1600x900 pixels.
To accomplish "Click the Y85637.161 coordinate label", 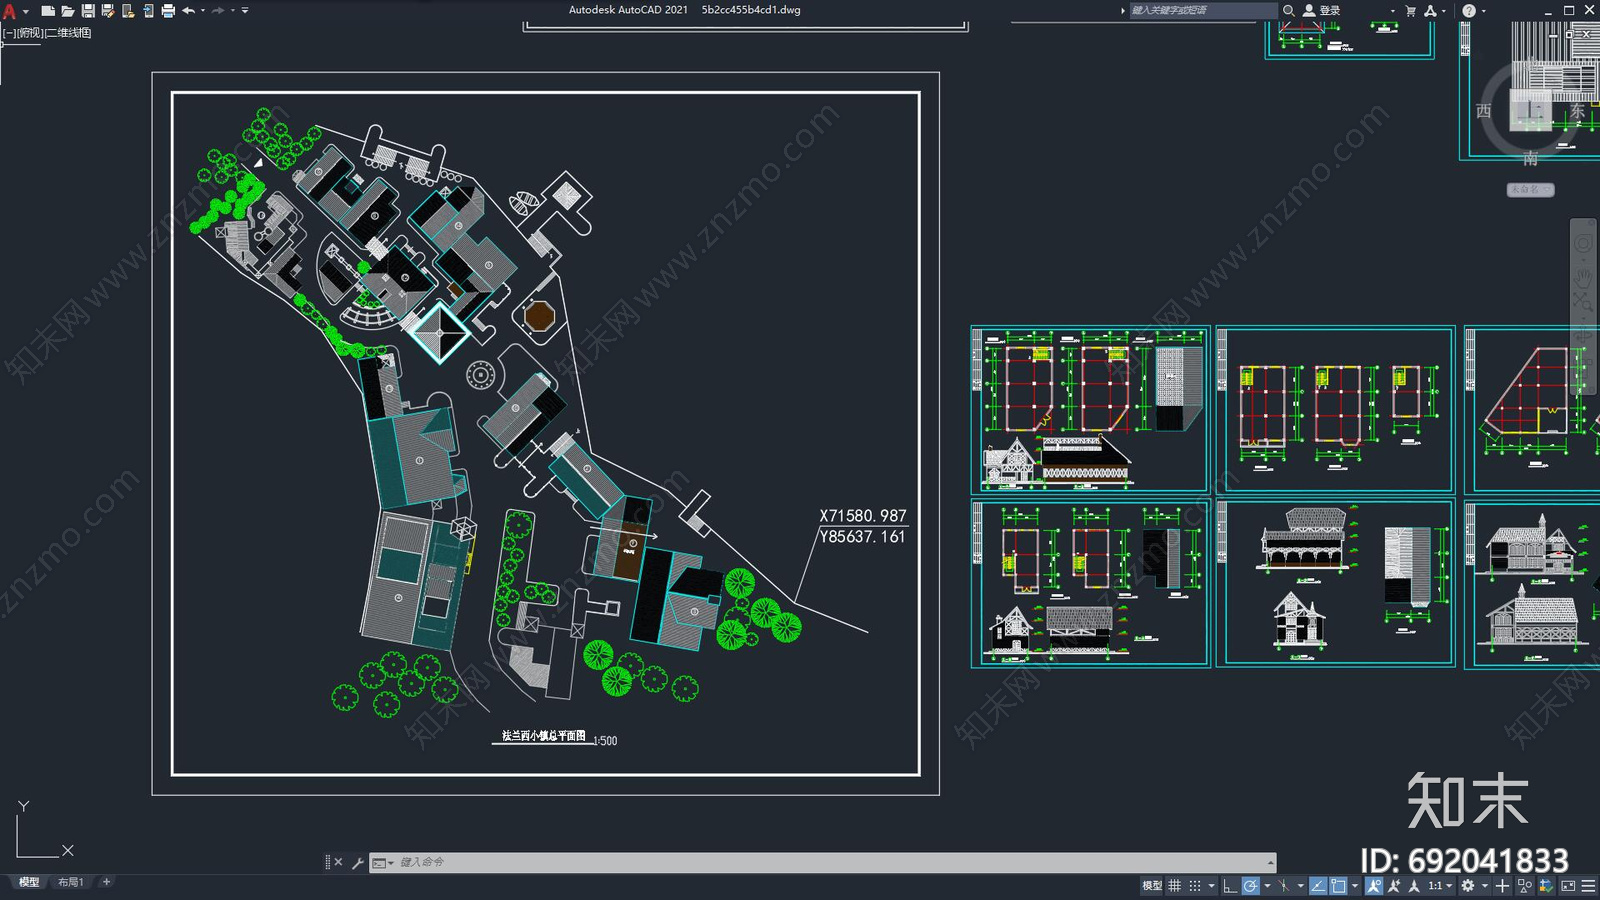I will tap(863, 537).
